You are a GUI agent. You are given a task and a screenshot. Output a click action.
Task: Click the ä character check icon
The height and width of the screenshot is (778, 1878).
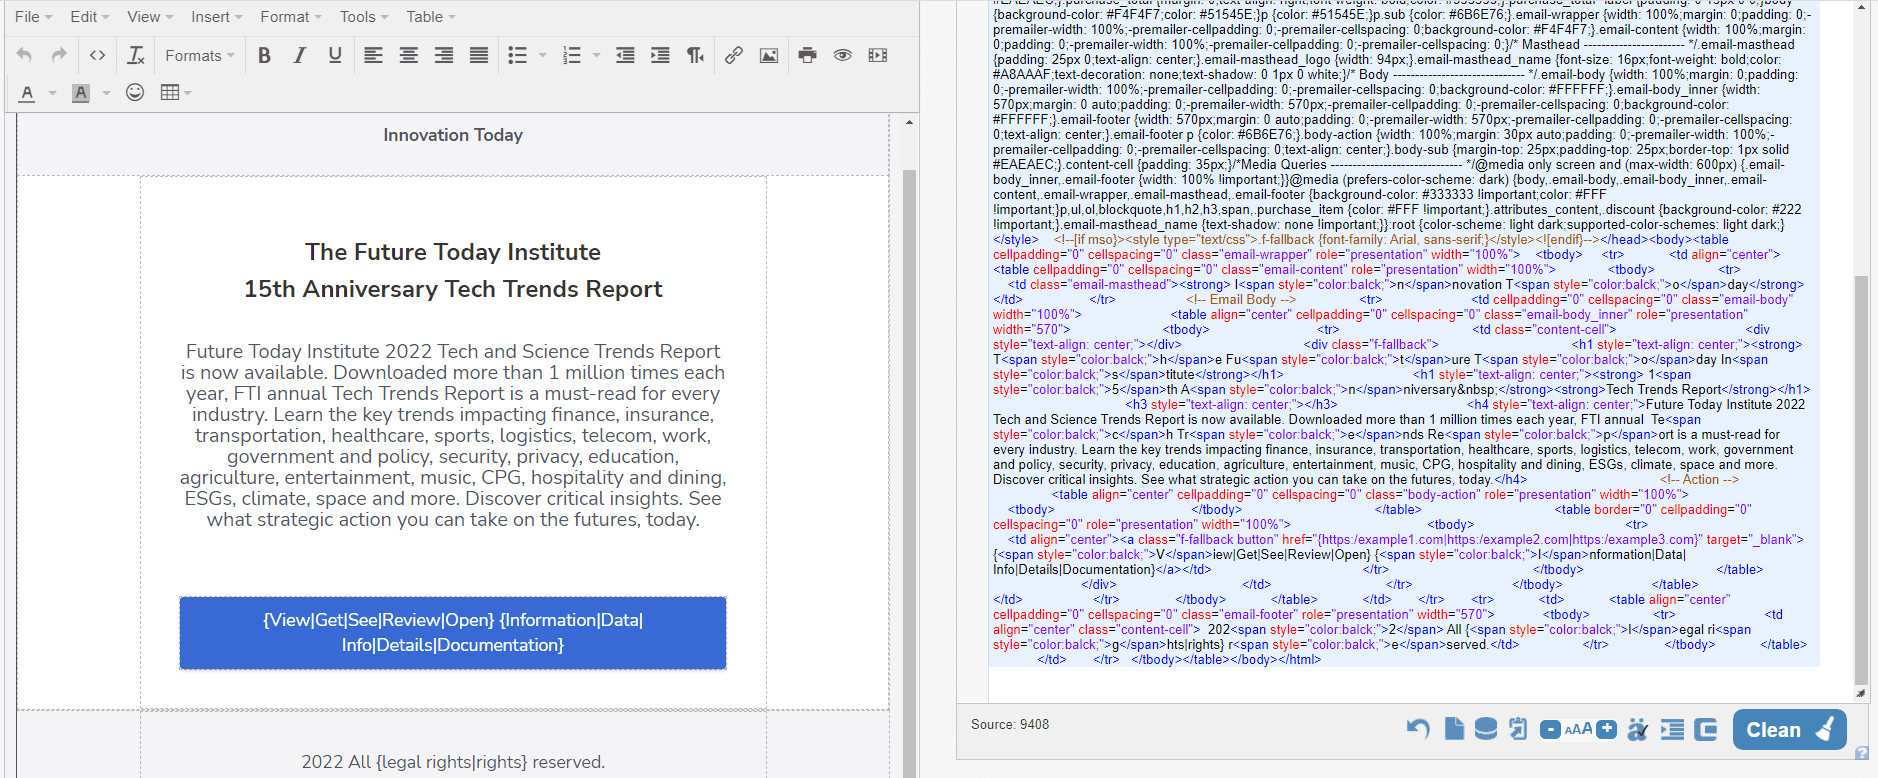[1637, 729]
